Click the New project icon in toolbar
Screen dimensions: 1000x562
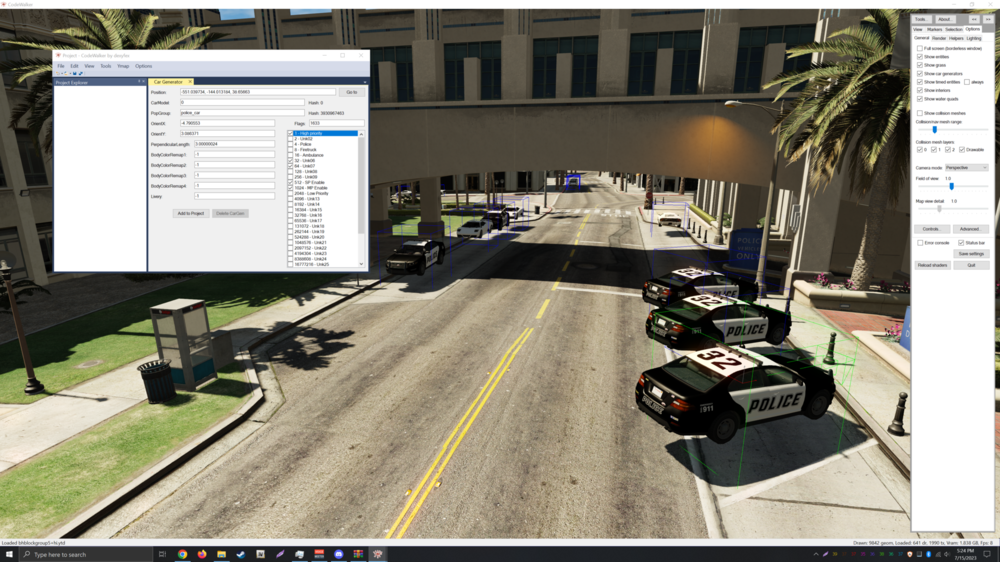[x=58, y=73]
